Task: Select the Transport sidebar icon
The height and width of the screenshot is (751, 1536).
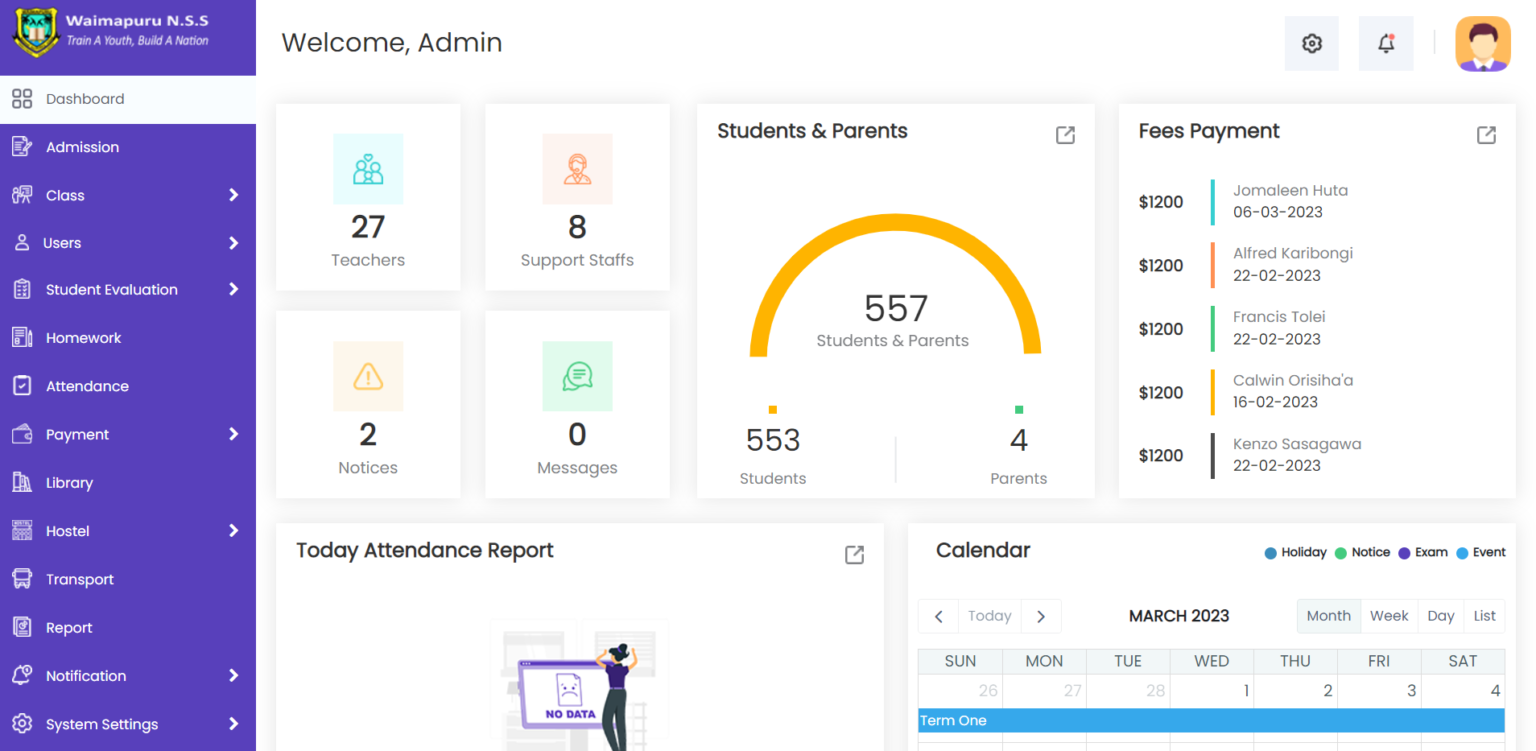Action: coord(21,579)
